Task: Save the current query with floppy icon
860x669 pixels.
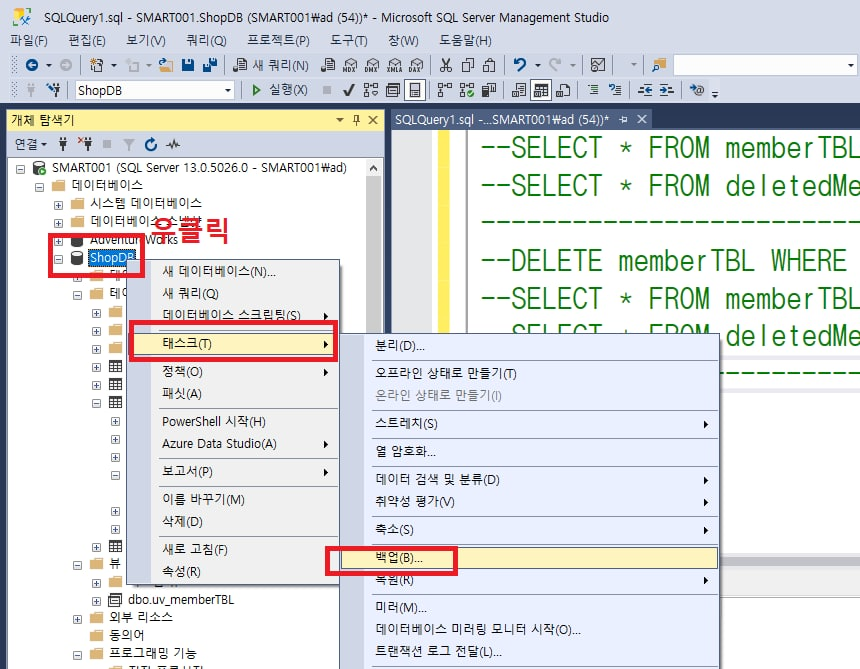Action: (188, 65)
